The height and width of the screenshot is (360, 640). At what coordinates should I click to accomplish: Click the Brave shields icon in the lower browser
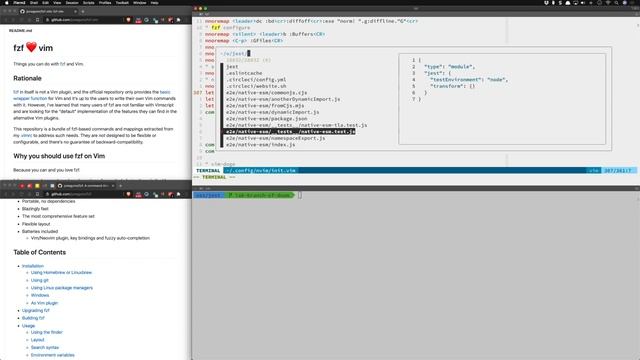(129, 194)
